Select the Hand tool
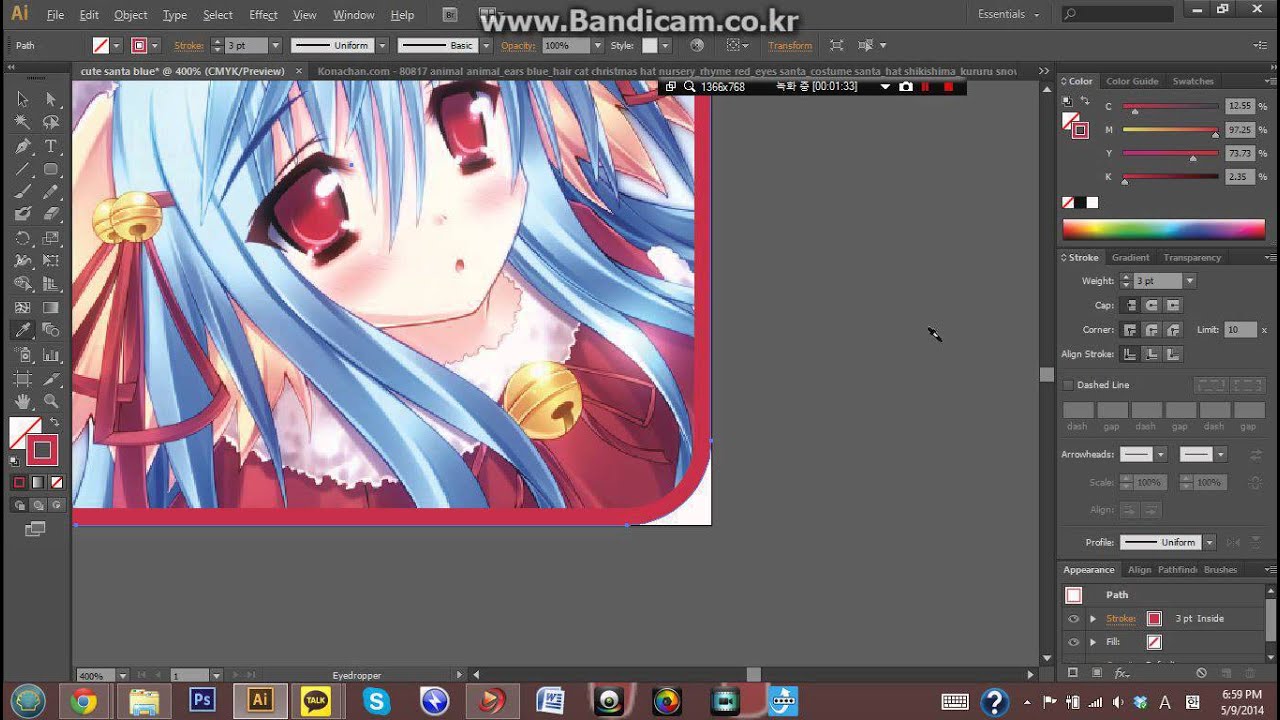The height and width of the screenshot is (720, 1280). click(x=22, y=401)
